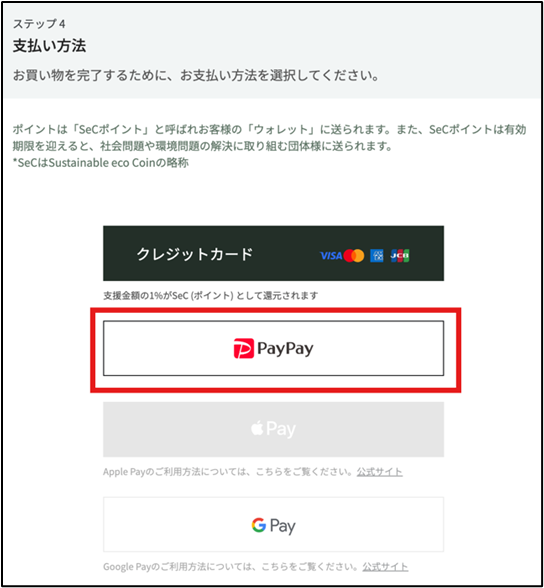The height and width of the screenshot is (588, 544).
Task: Click the American Express card icon
Action: point(377,256)
